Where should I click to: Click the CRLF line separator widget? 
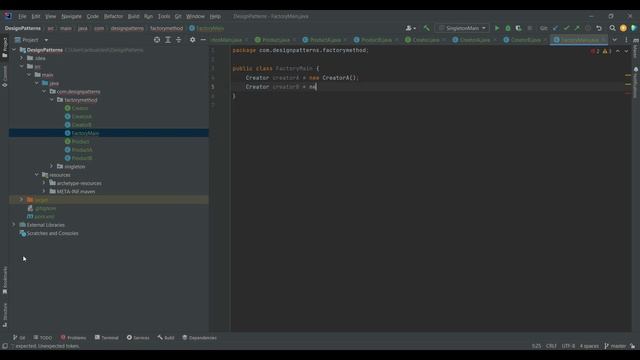(551, 346)
